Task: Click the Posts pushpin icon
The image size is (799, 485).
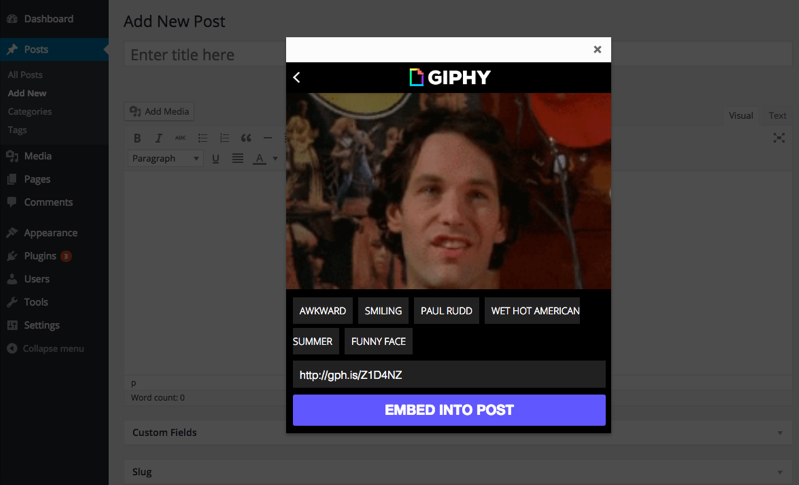Action: (12, 49)
